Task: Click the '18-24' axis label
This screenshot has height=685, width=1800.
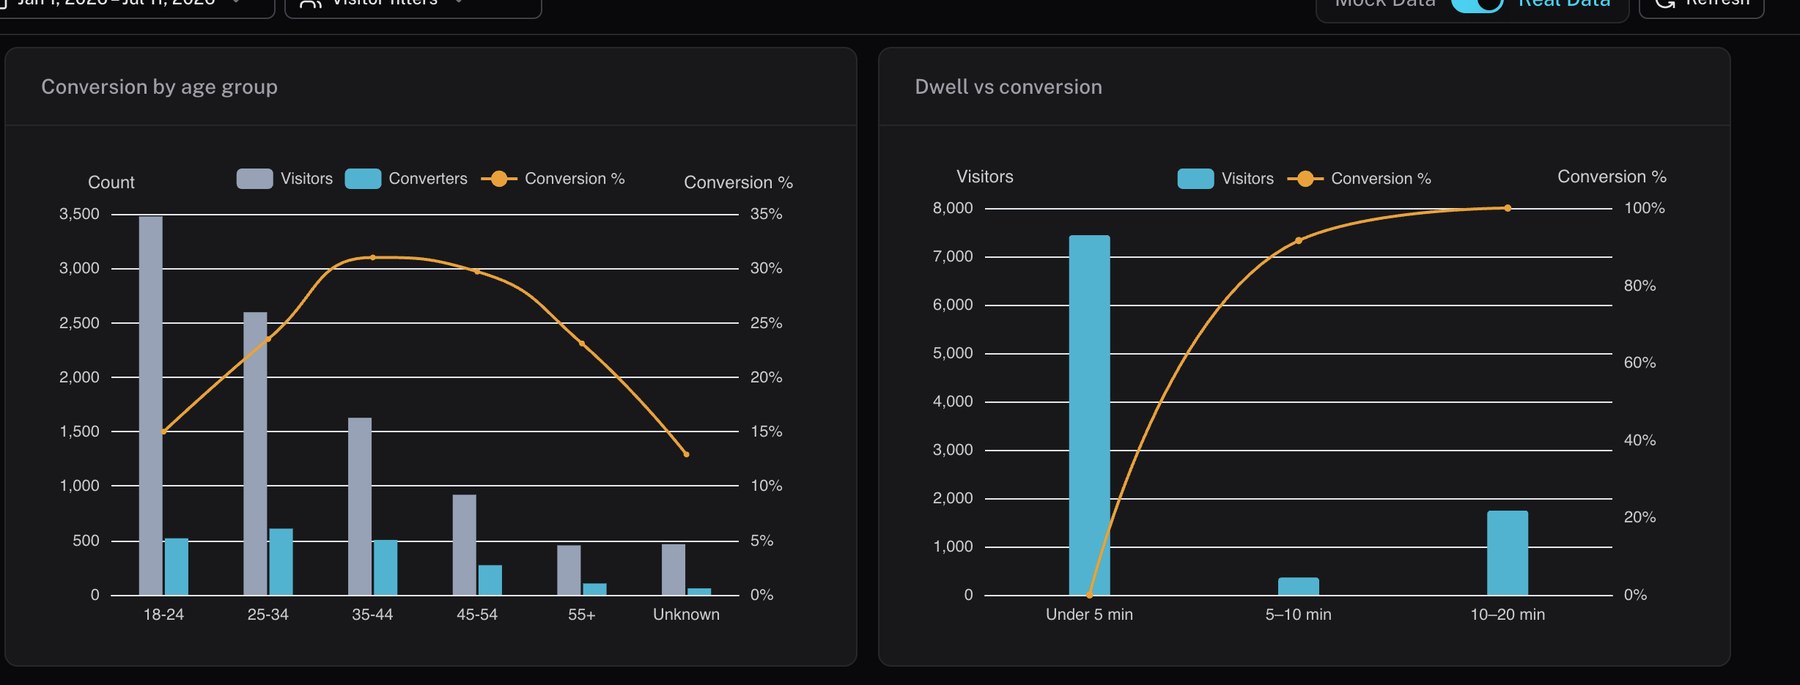Action: click(x=163, y=614)
